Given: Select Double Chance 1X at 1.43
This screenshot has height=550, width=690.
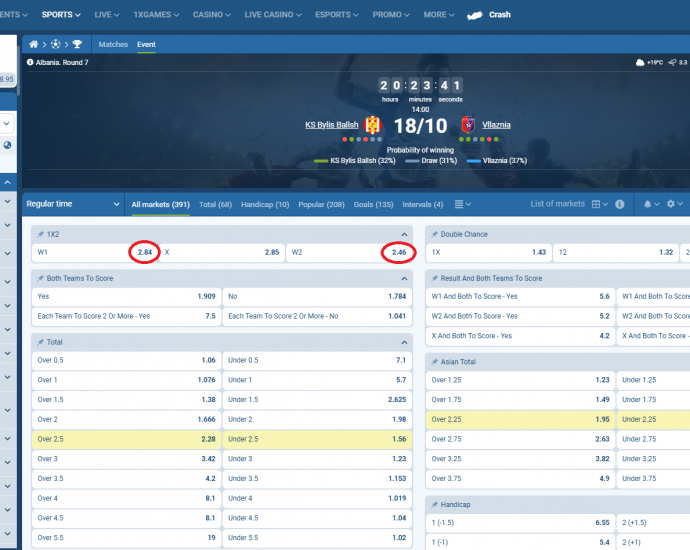Looking at the screenshot, I should click(x=488, y=253).
